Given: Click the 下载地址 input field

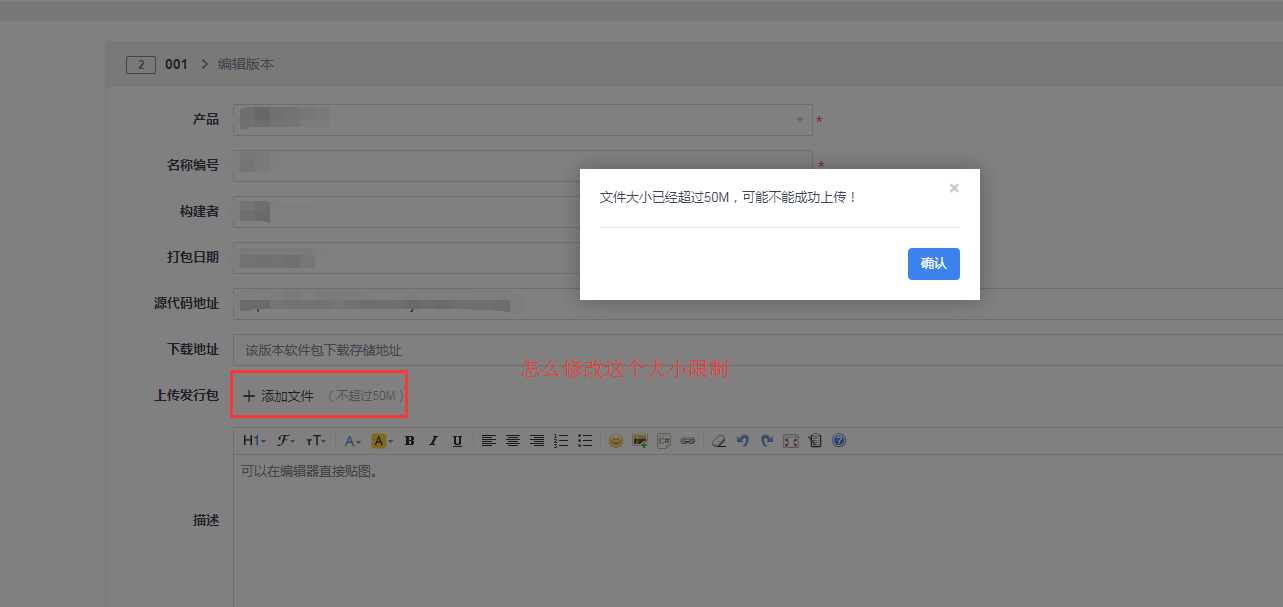Looking at the screenshot, I should point(758,350).
